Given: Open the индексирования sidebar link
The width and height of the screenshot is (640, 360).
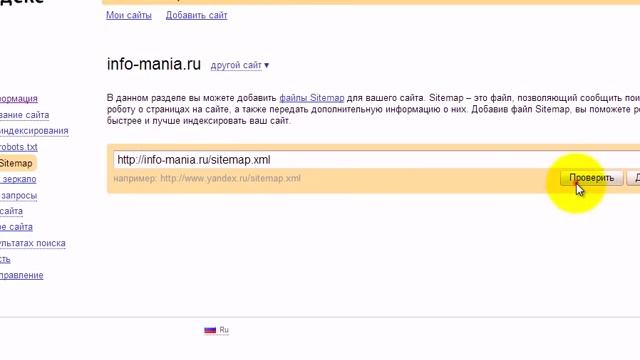Looking at the screenshot, I should 34,131.
